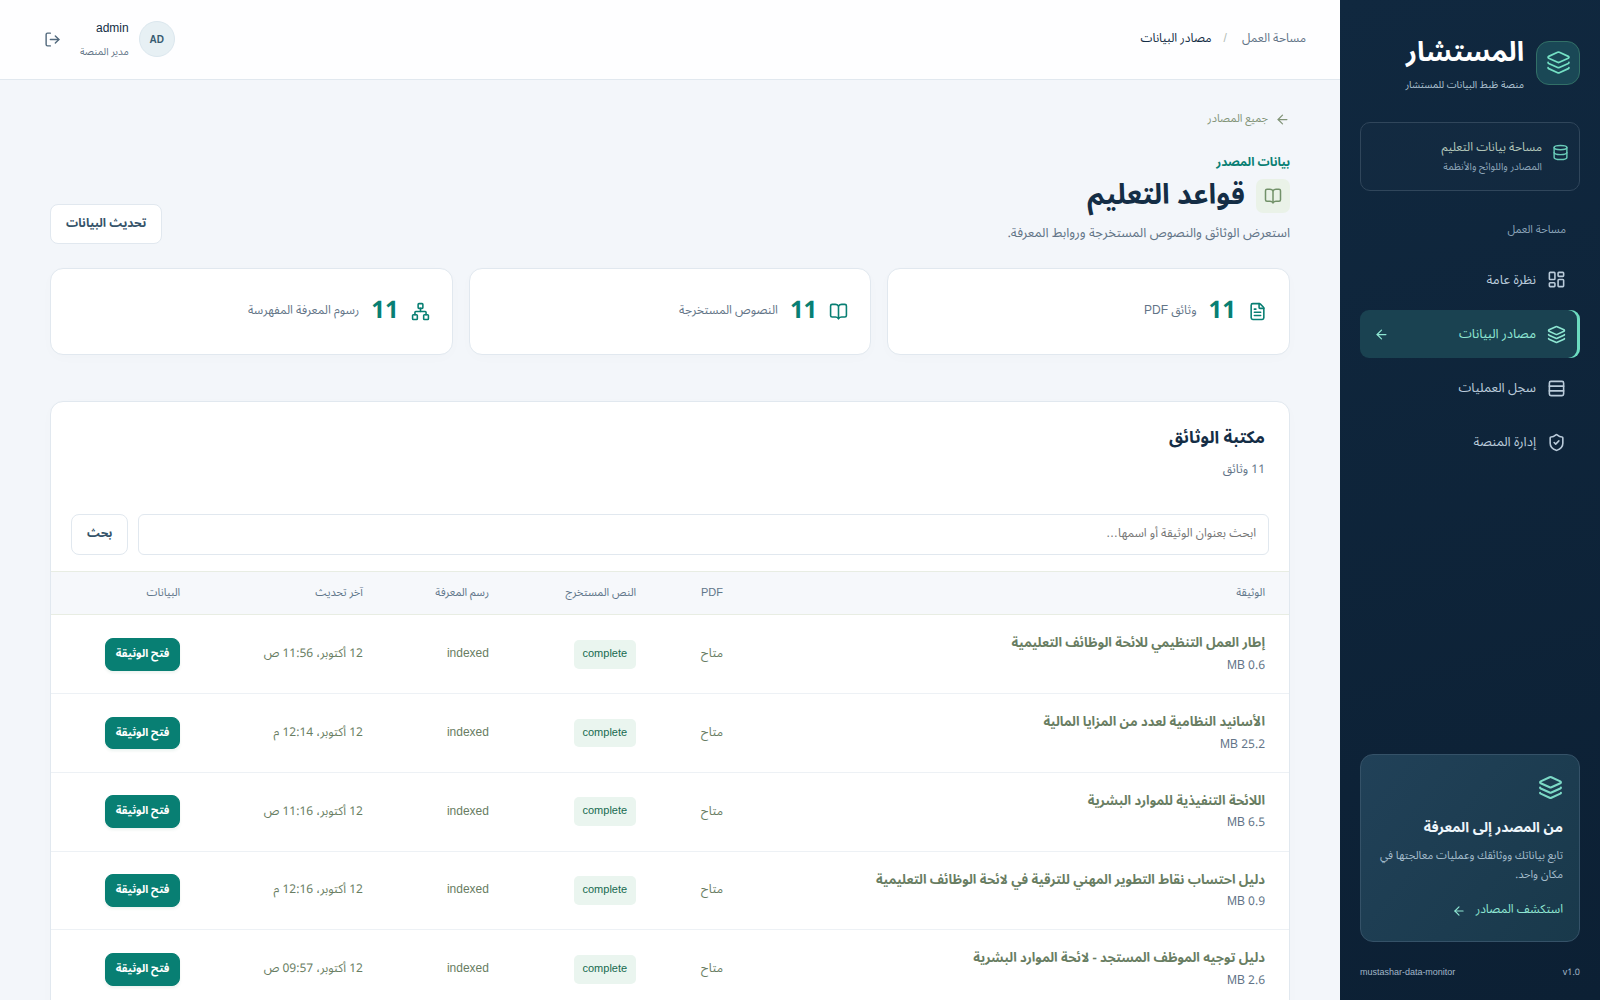This screenshot has width=1600, height=1000.
Task: Click the إدارة المنصة shield icon
Action: pyautogui.click(x=1556, y=442)
